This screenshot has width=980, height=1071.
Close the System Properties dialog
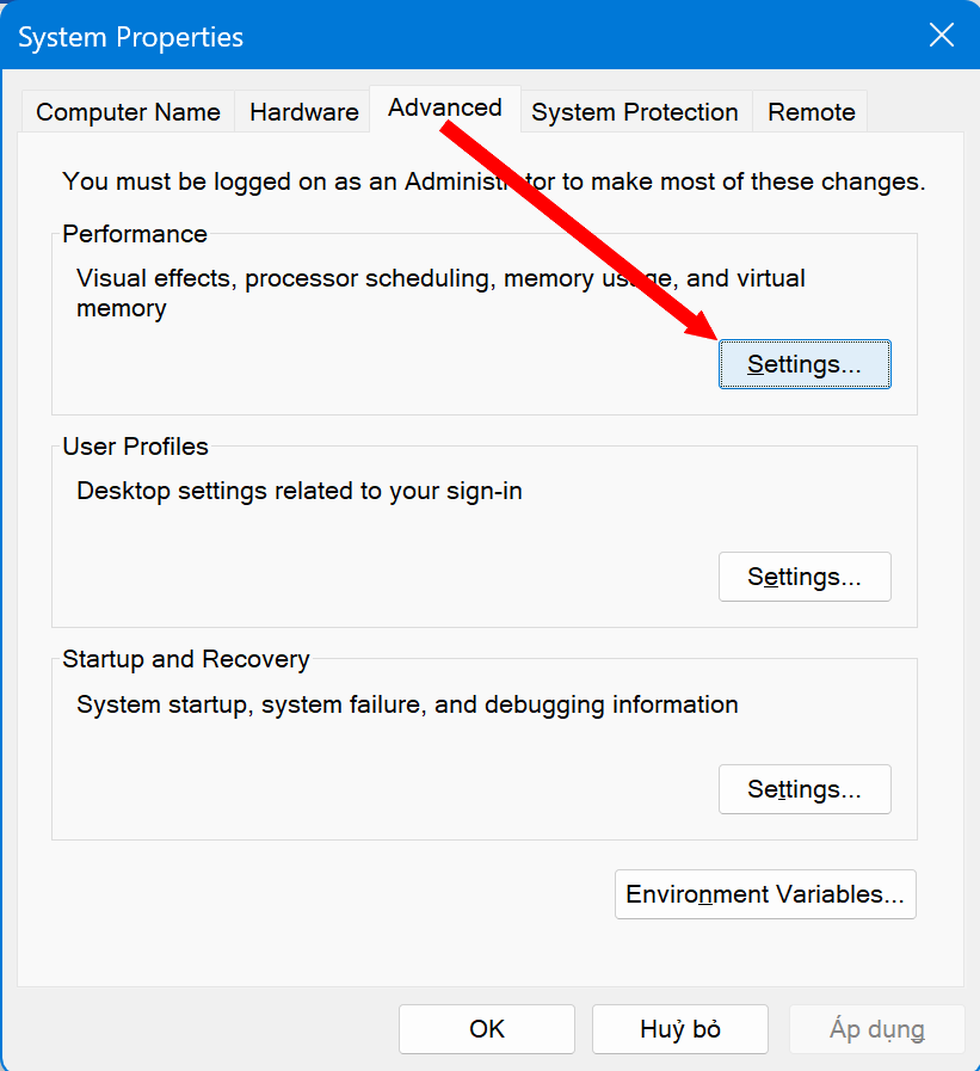click(x=941, y=36)
